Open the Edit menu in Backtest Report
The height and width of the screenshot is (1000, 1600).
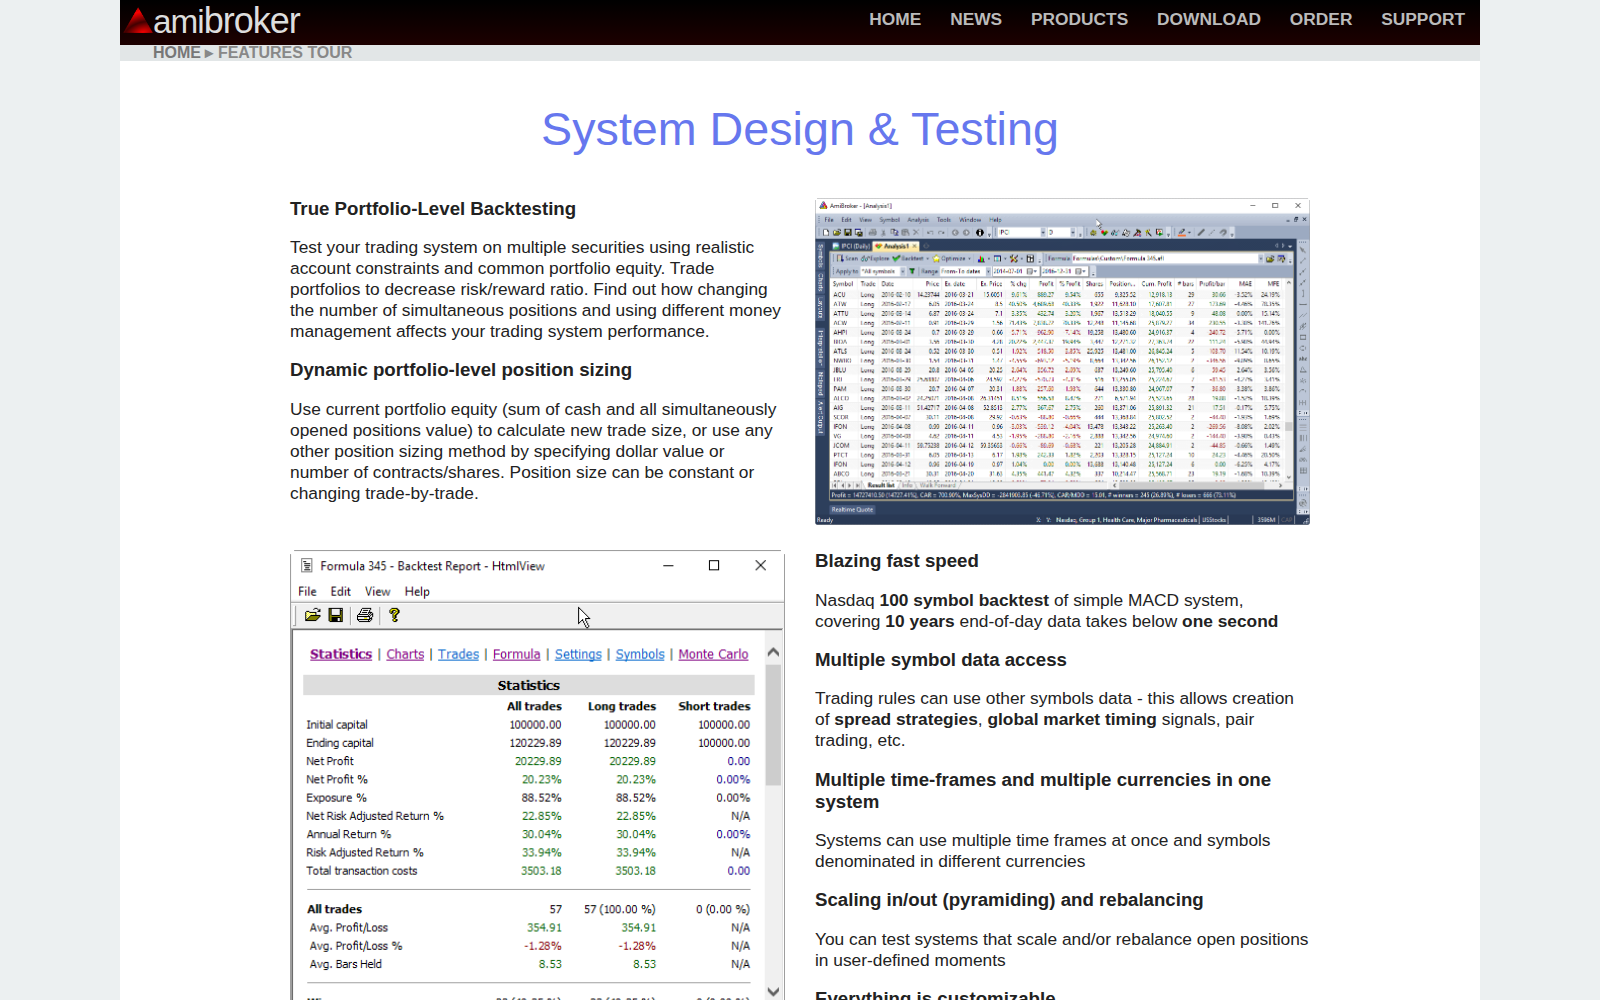340,591
